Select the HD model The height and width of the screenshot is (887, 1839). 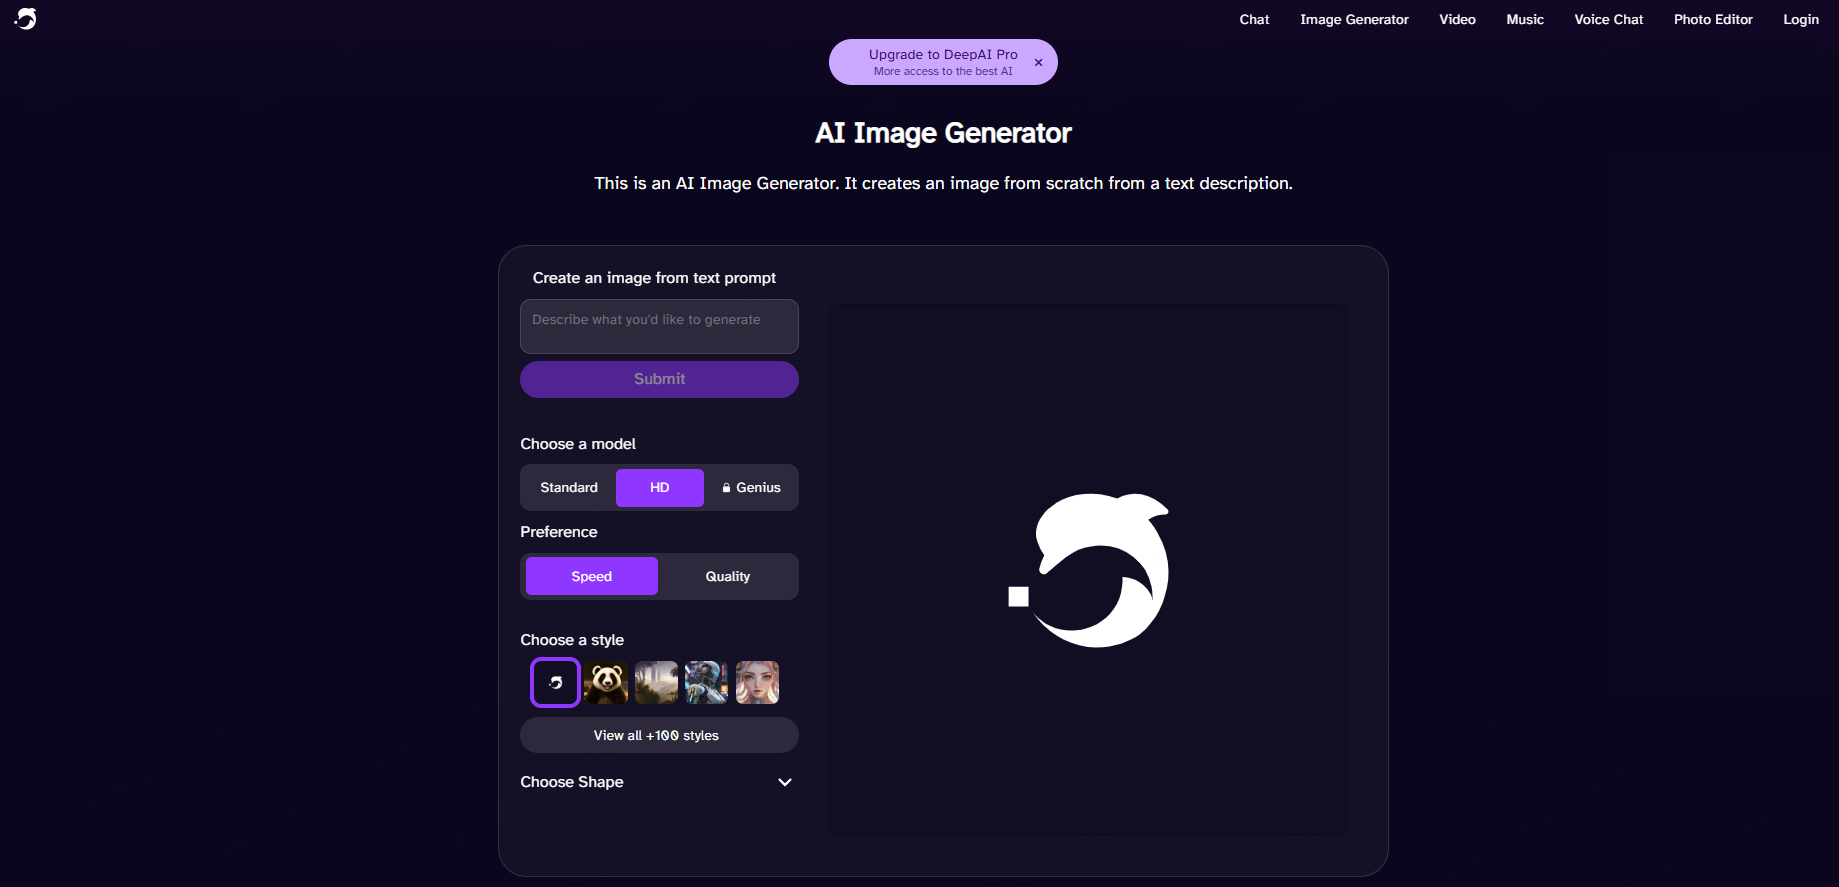click(x=660, y=488)
